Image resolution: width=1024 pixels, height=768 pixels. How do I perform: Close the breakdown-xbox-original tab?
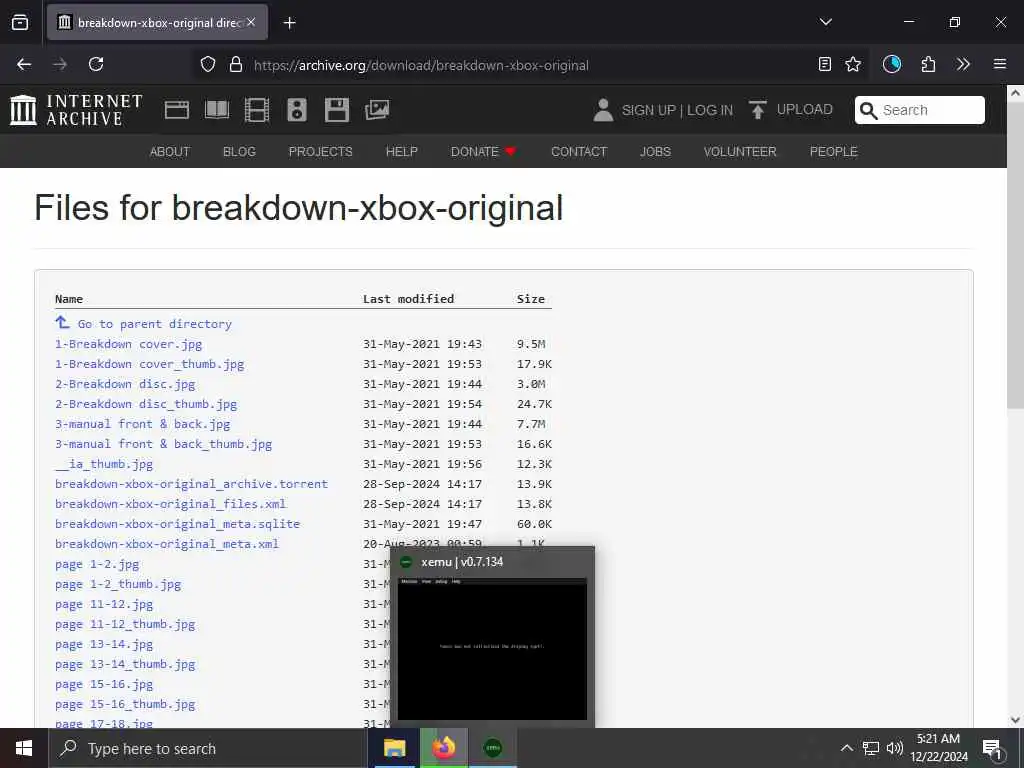[x=251, y=22]
